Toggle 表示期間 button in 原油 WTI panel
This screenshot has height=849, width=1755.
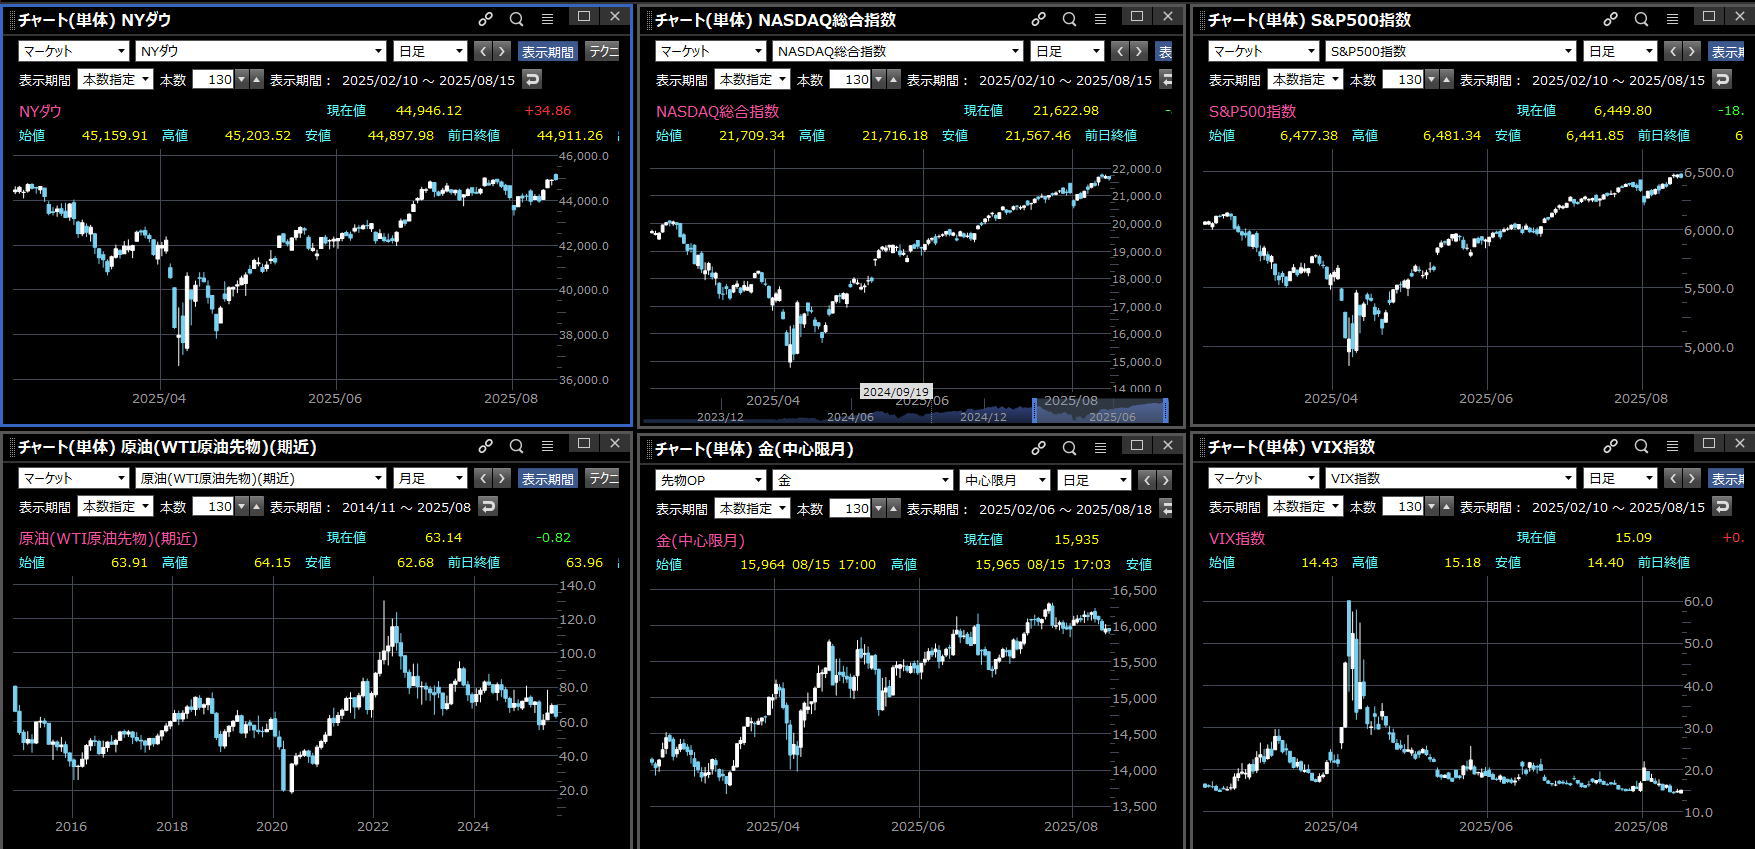click(x=547, y=478)
